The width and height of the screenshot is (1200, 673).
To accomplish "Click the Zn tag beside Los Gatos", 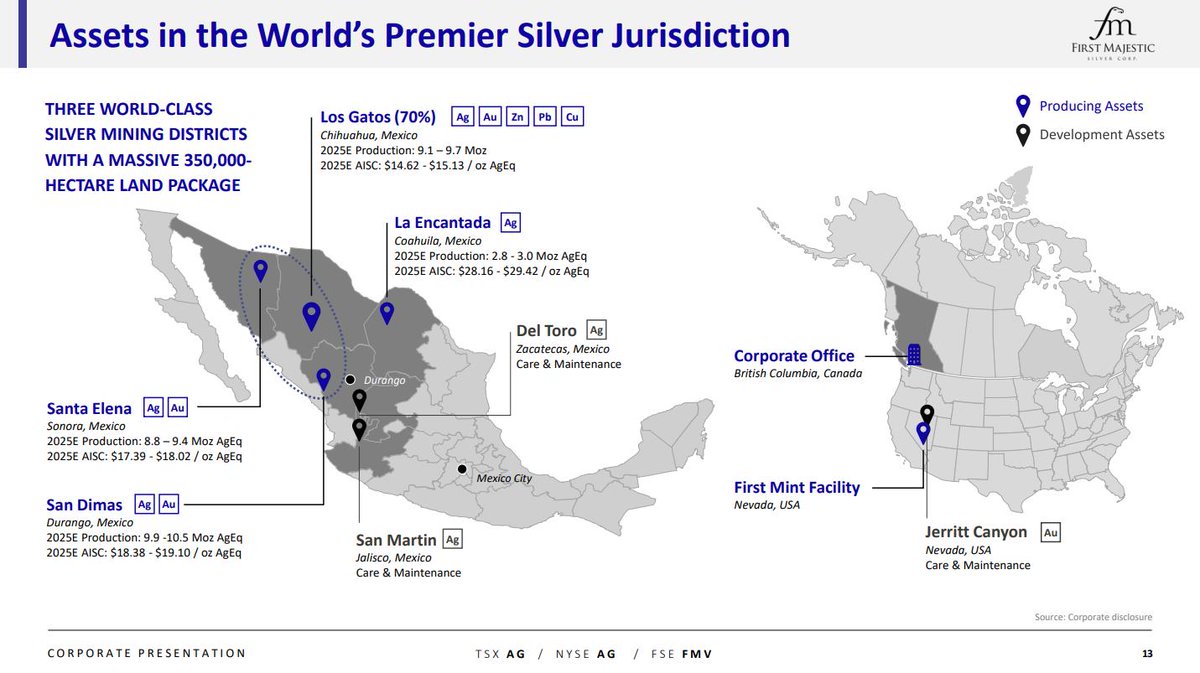I will pos(517,116).
